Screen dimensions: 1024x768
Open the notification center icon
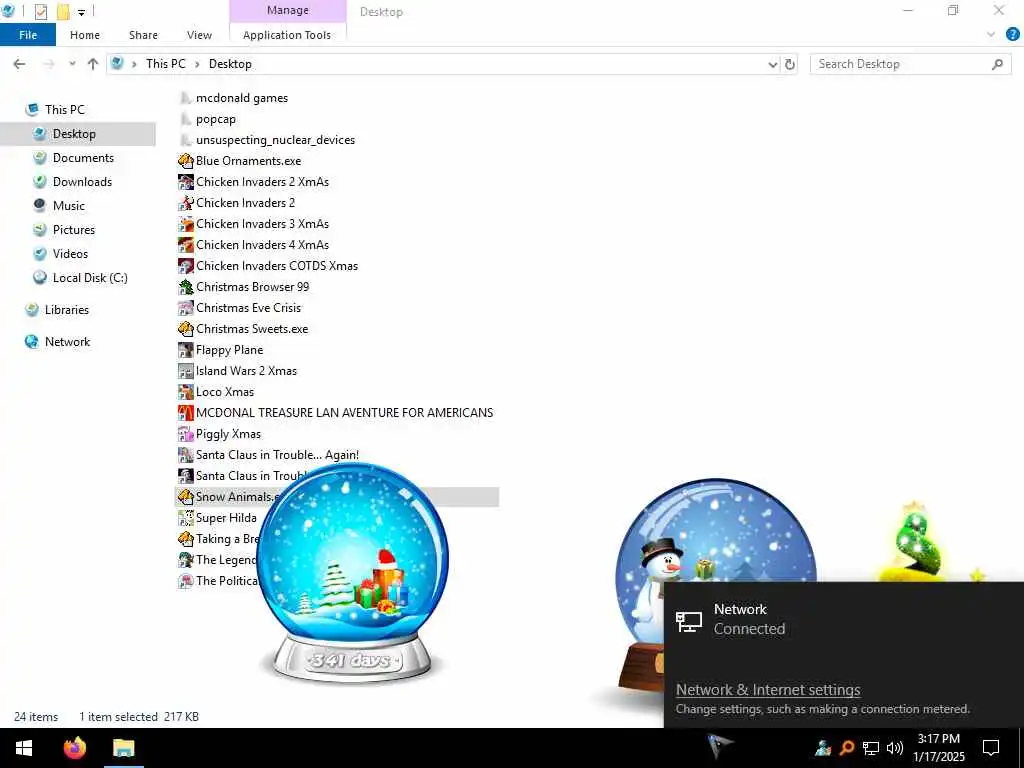[x=991, y=748]
